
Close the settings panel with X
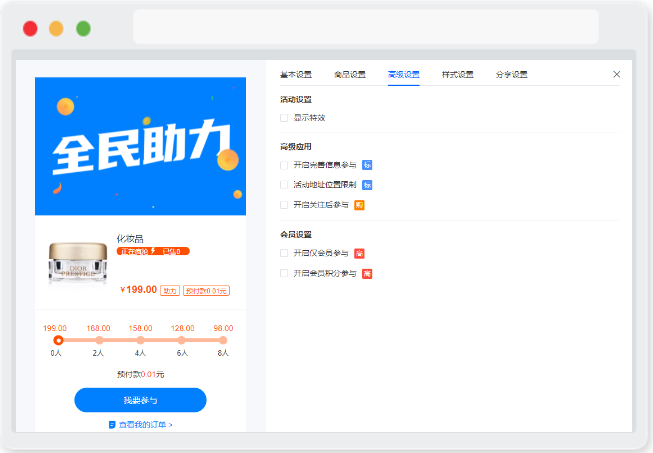[x=617, y=74]
